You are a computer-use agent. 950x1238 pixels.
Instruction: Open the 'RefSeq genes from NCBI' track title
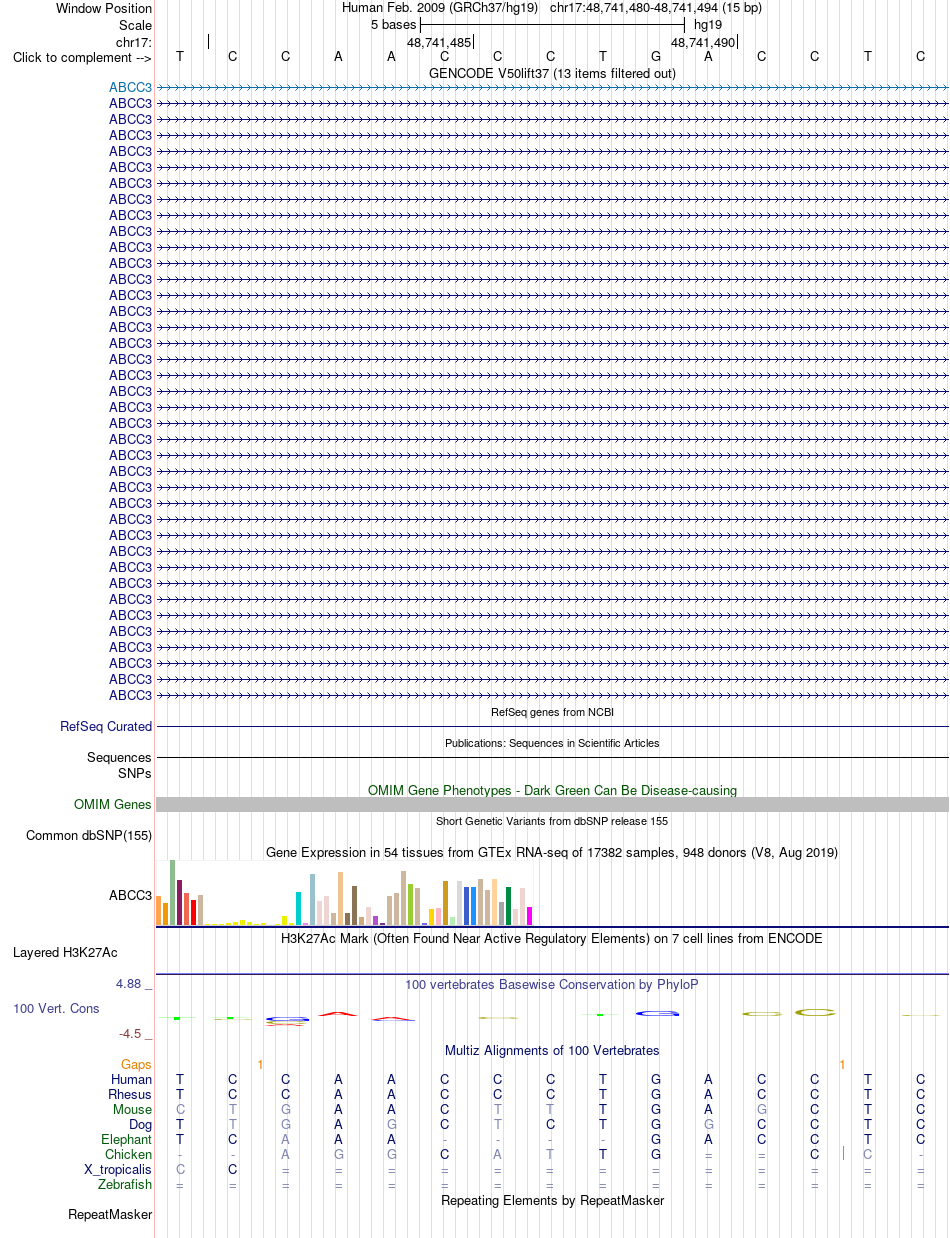coord(552,712)
